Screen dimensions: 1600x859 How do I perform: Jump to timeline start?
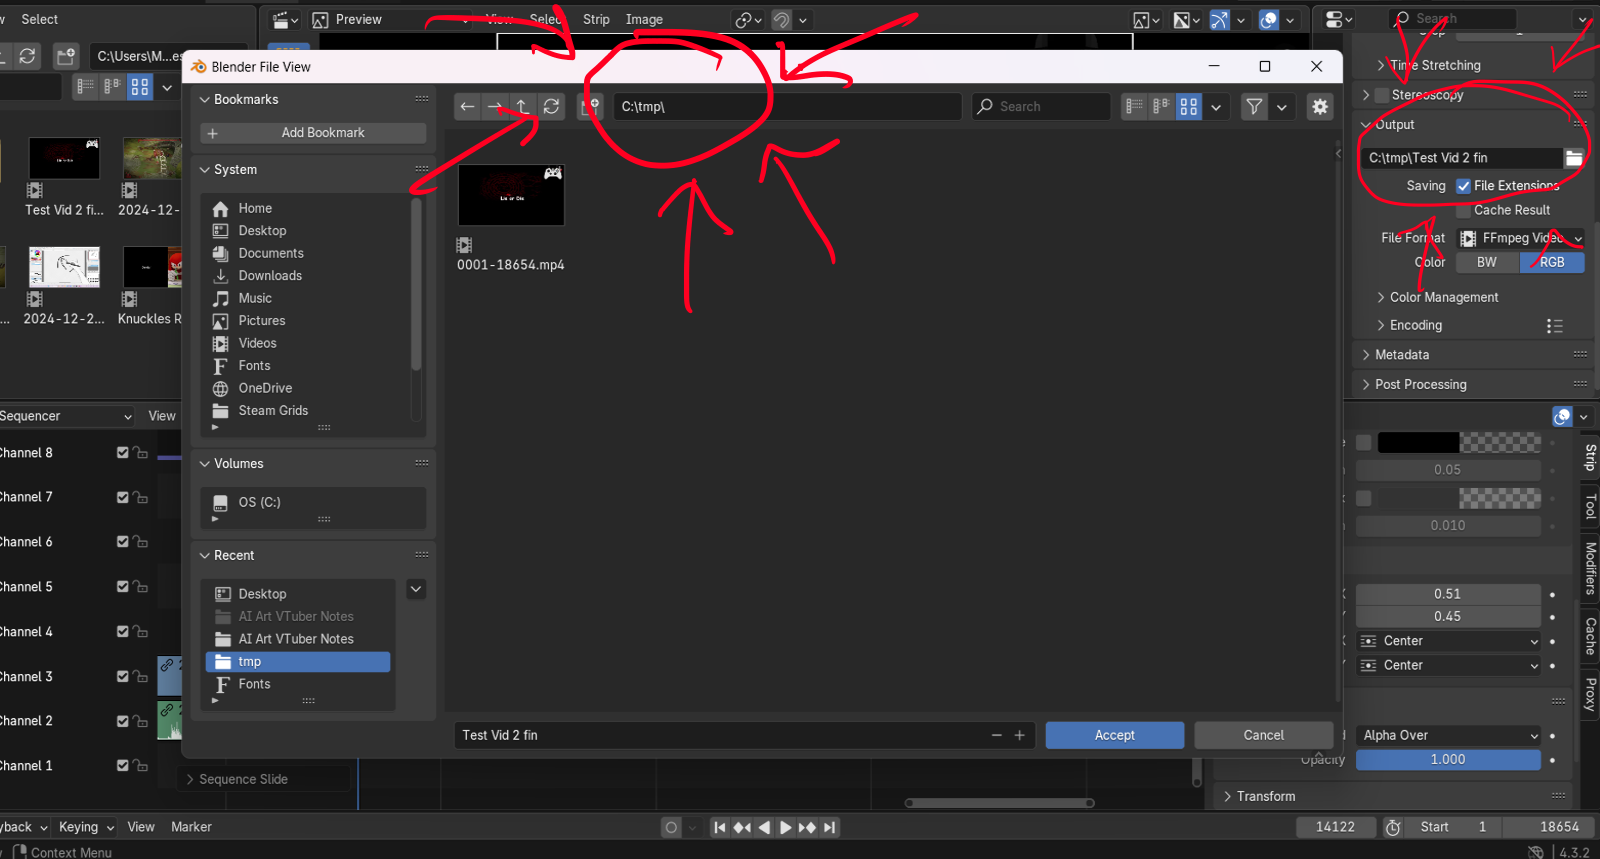click(x=720, y=827)
